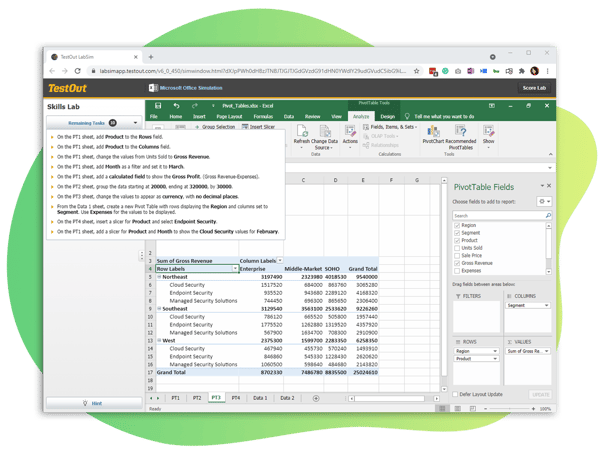Click Insert Slicer
The width and height of the screenshot is (600, 454).
[258, 127]
